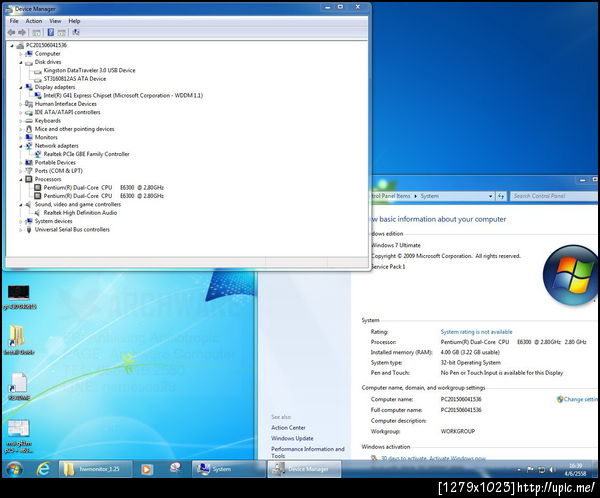The image size is (600, 498).
Task: Select ST3160812AS ATA Device
Action: 75,79
